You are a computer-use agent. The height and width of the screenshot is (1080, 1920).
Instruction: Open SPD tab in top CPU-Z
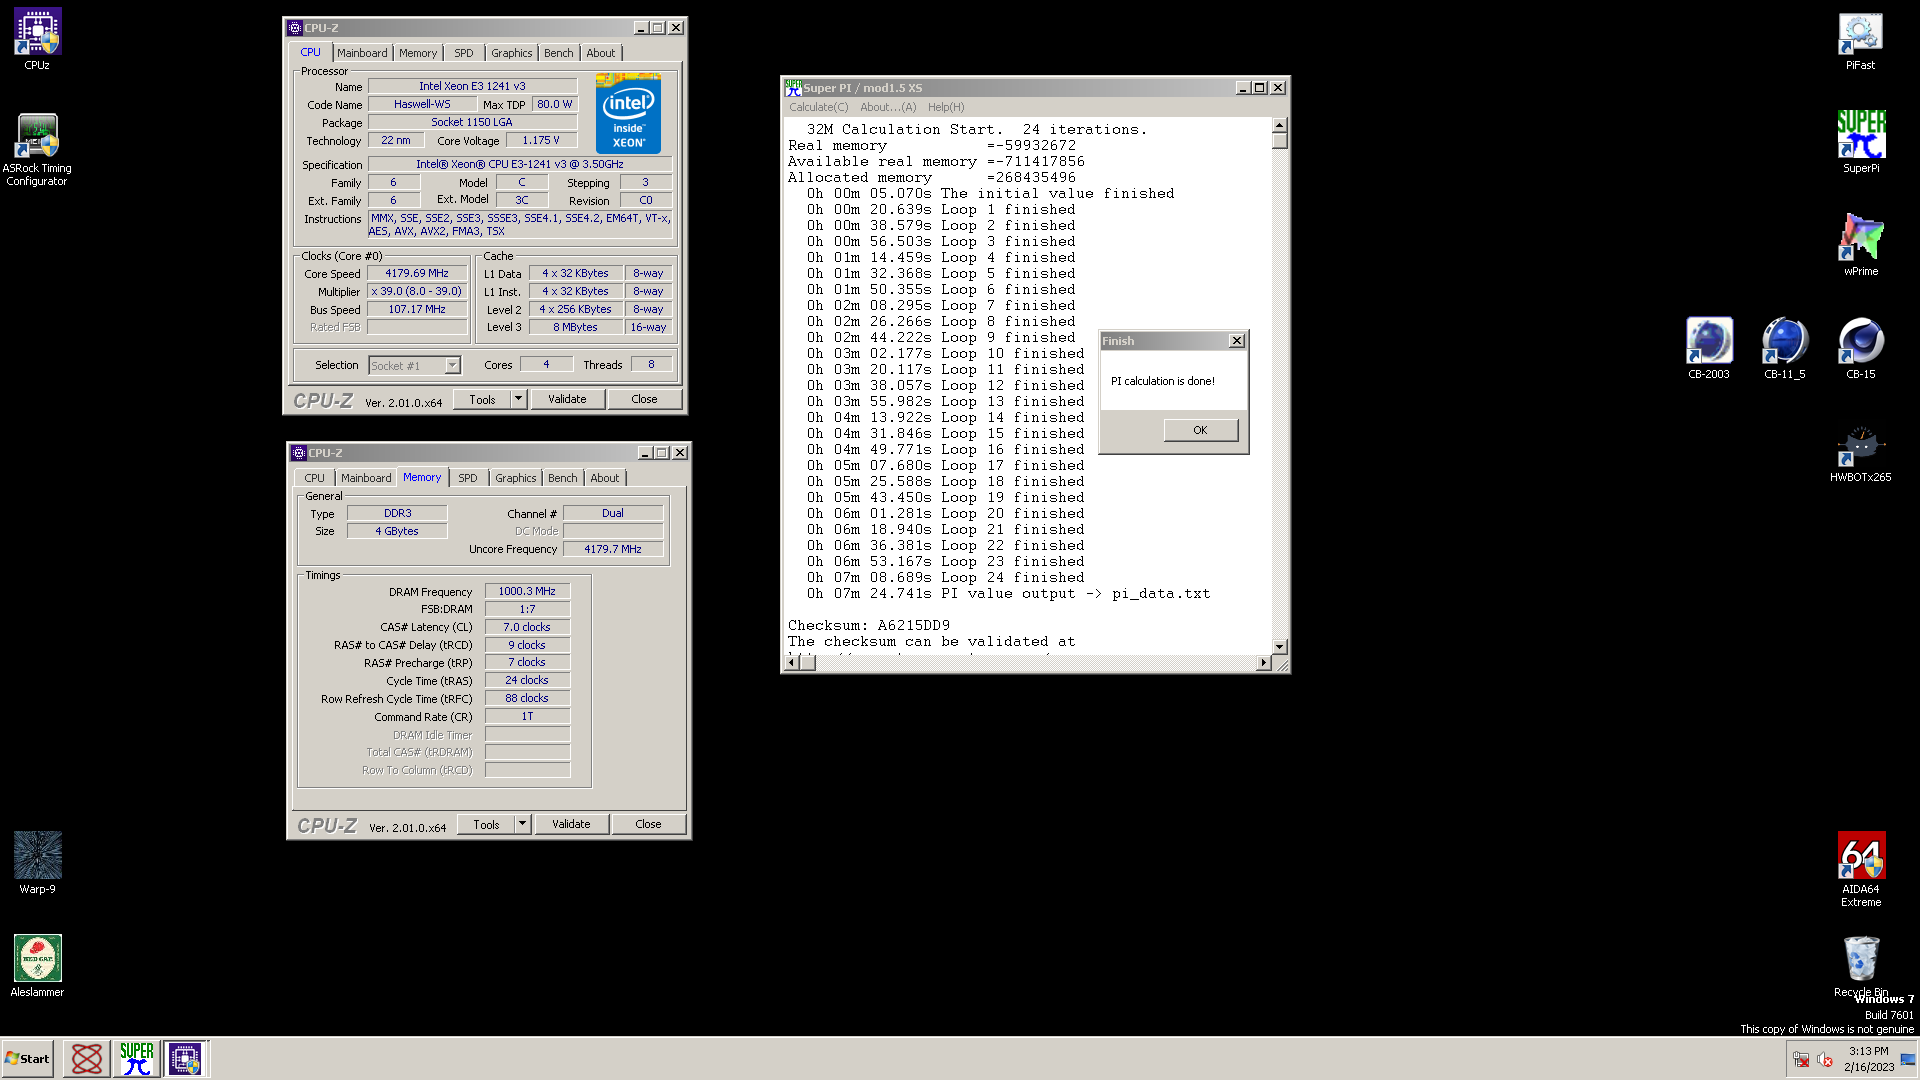[x=464, y=53]
